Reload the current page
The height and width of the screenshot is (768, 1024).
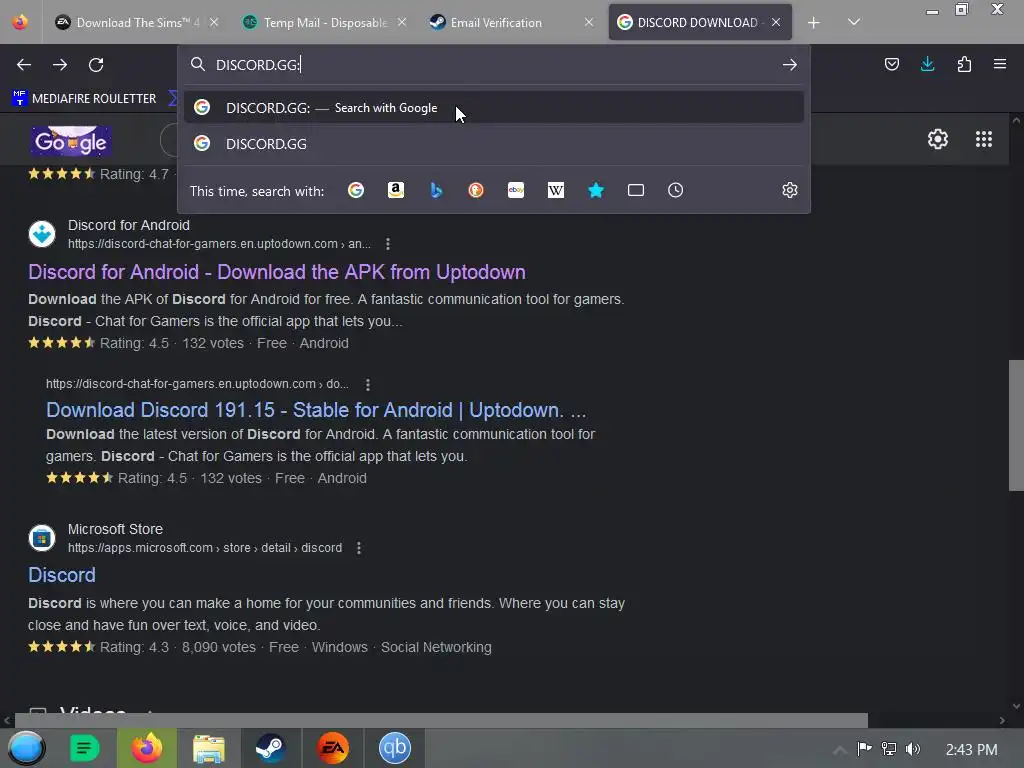click(x=96, y=65)
